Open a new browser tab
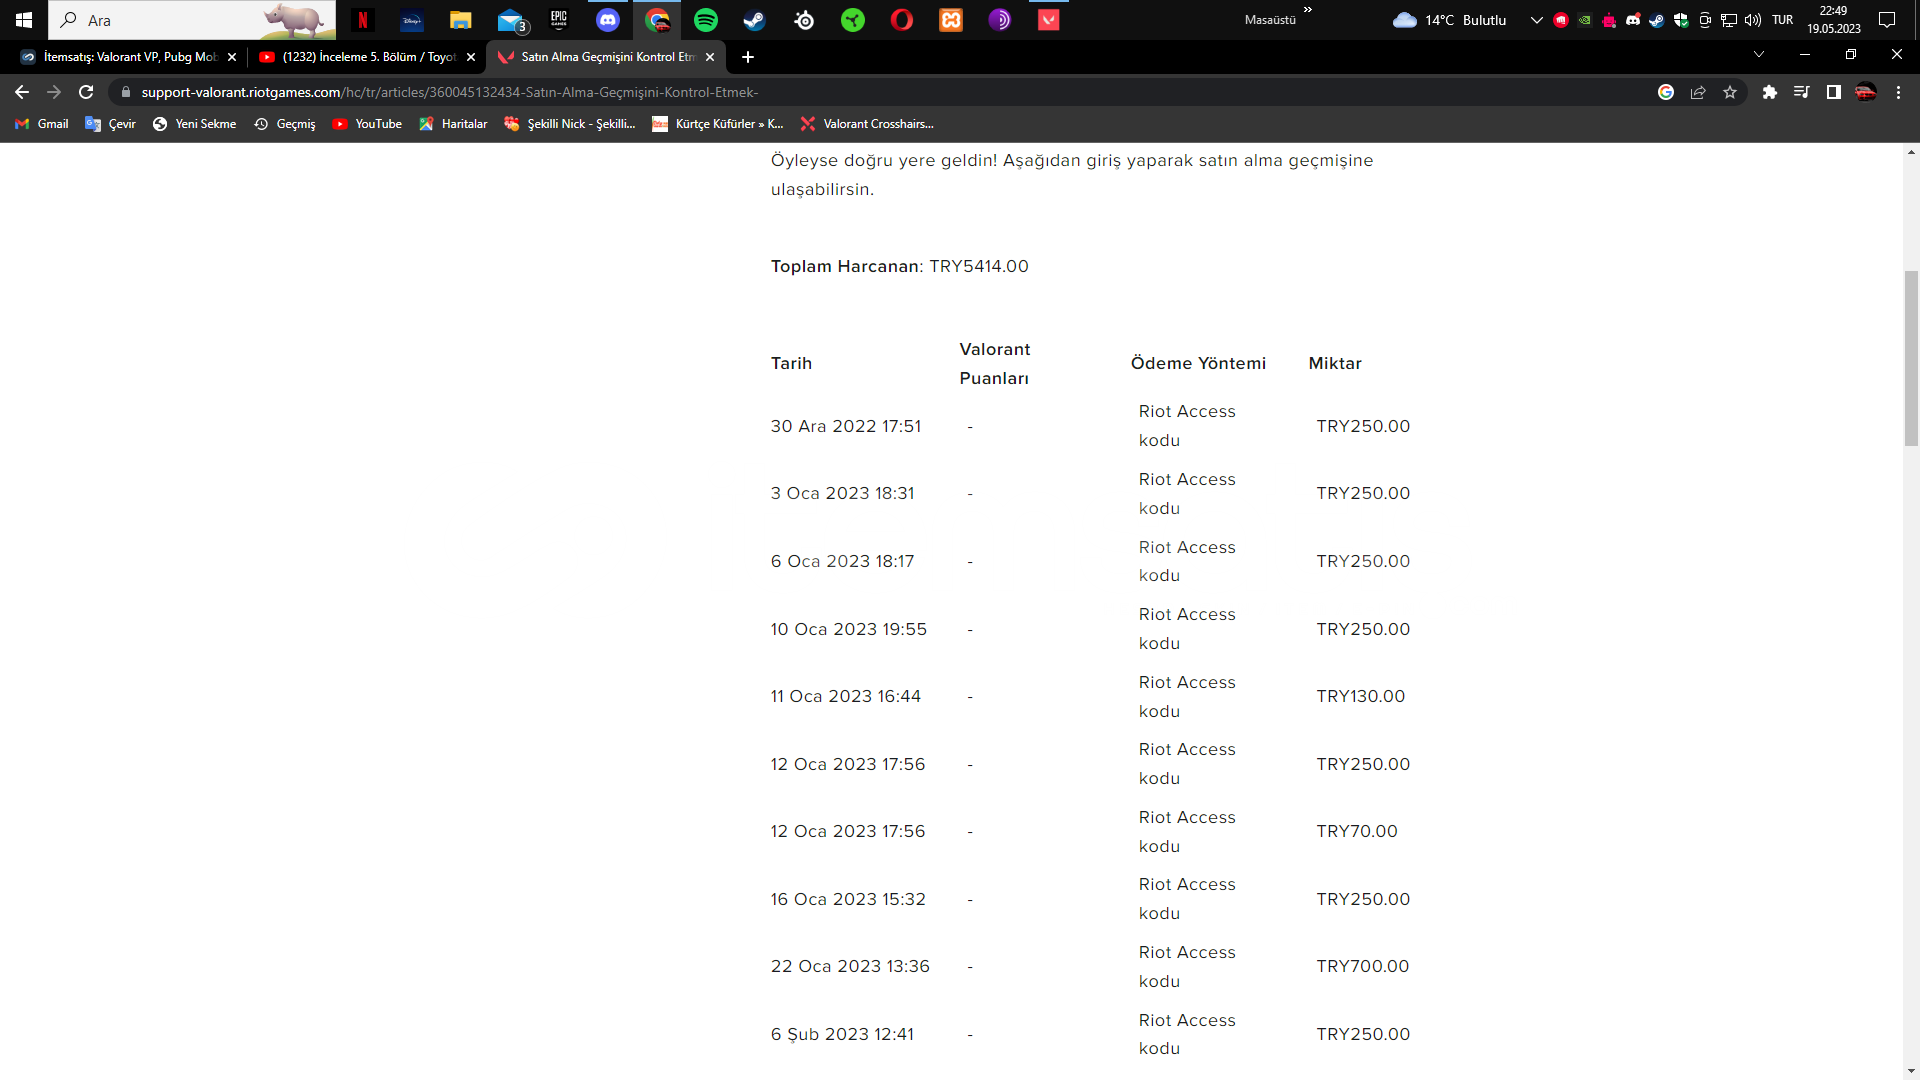The height and width of the screenshot is (1080, 1920). click(x=748, y=57)
